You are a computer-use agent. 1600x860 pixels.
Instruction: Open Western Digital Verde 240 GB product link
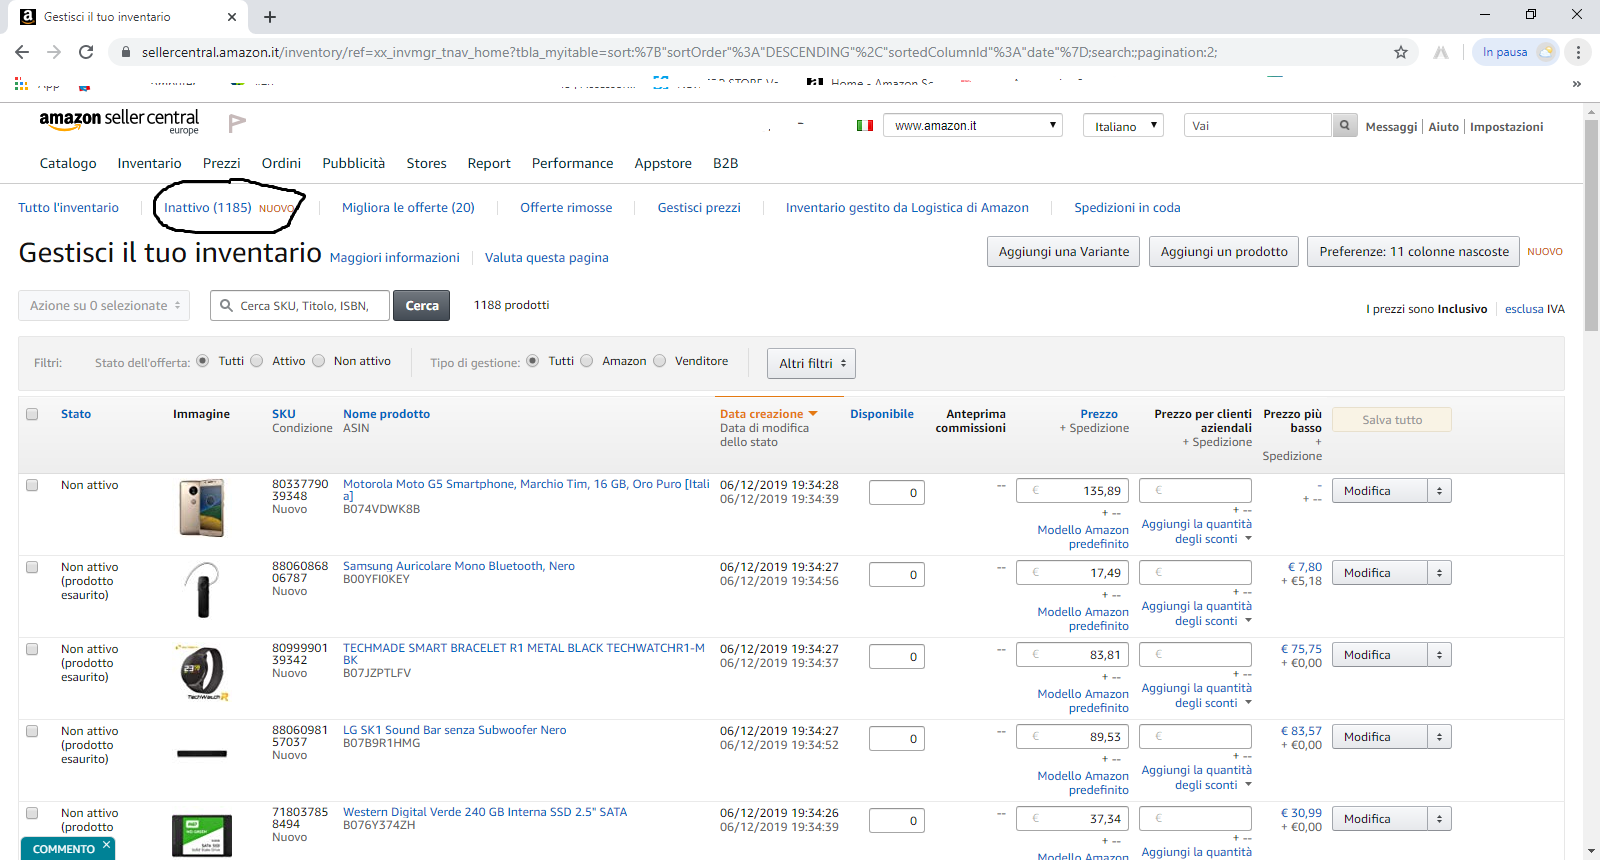[x=485, y=812]
